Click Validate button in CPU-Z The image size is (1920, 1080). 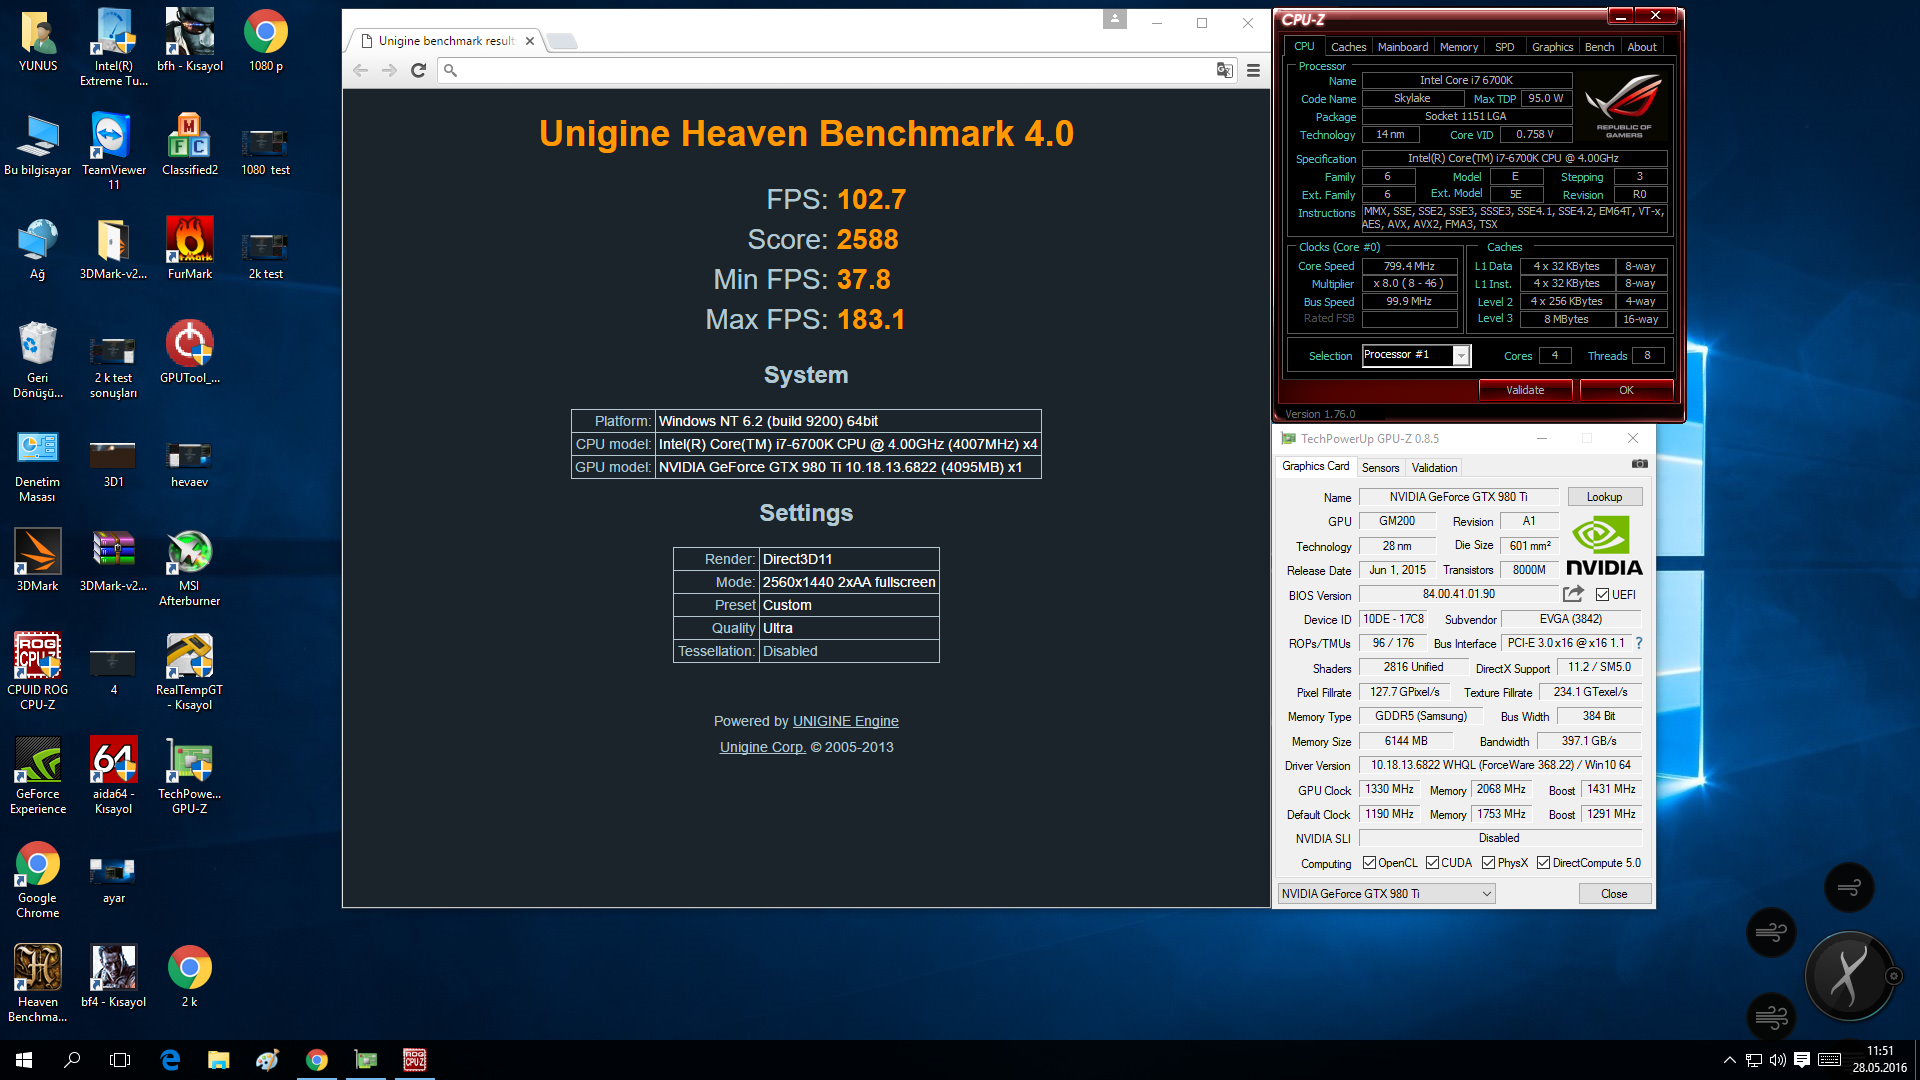pos(1525,390)
